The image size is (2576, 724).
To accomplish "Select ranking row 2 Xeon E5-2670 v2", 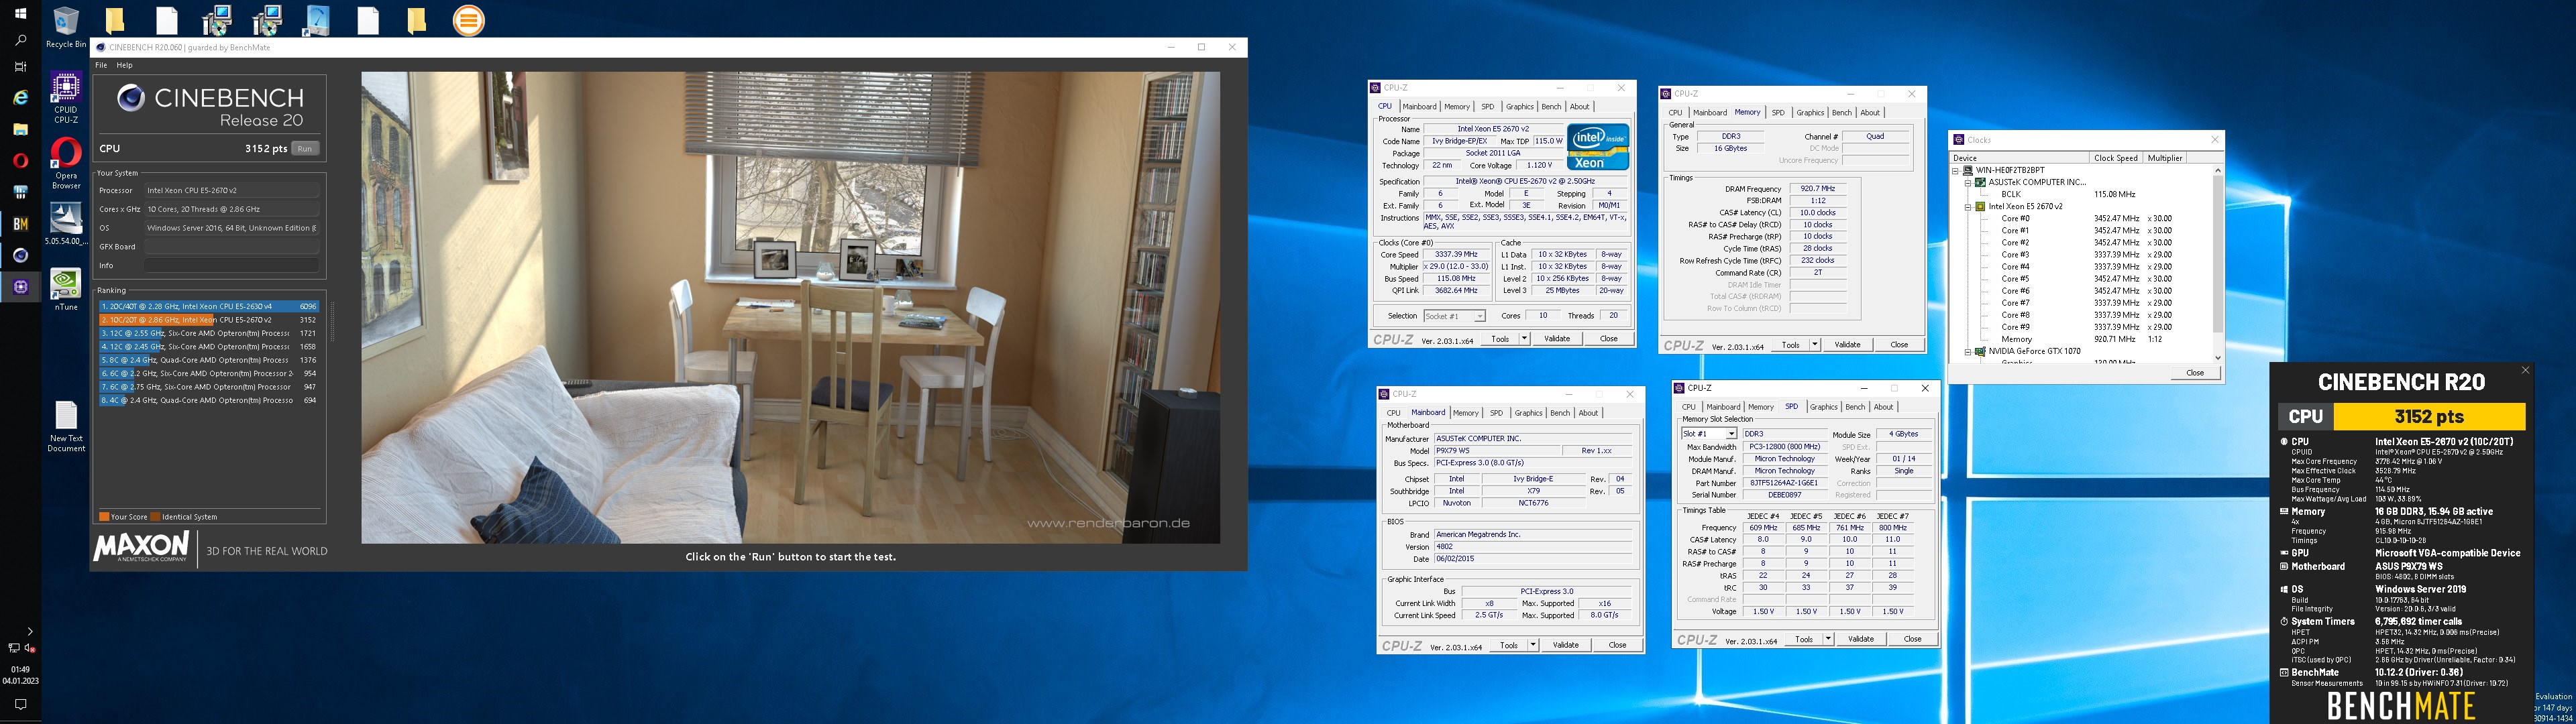I will coord(208,320).
